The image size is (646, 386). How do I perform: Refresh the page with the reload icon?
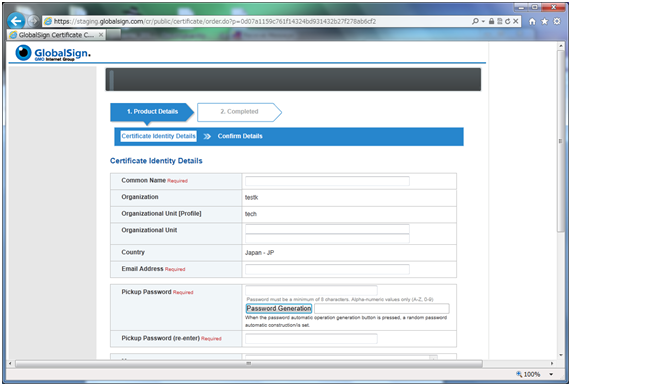[x=507, y=21]
